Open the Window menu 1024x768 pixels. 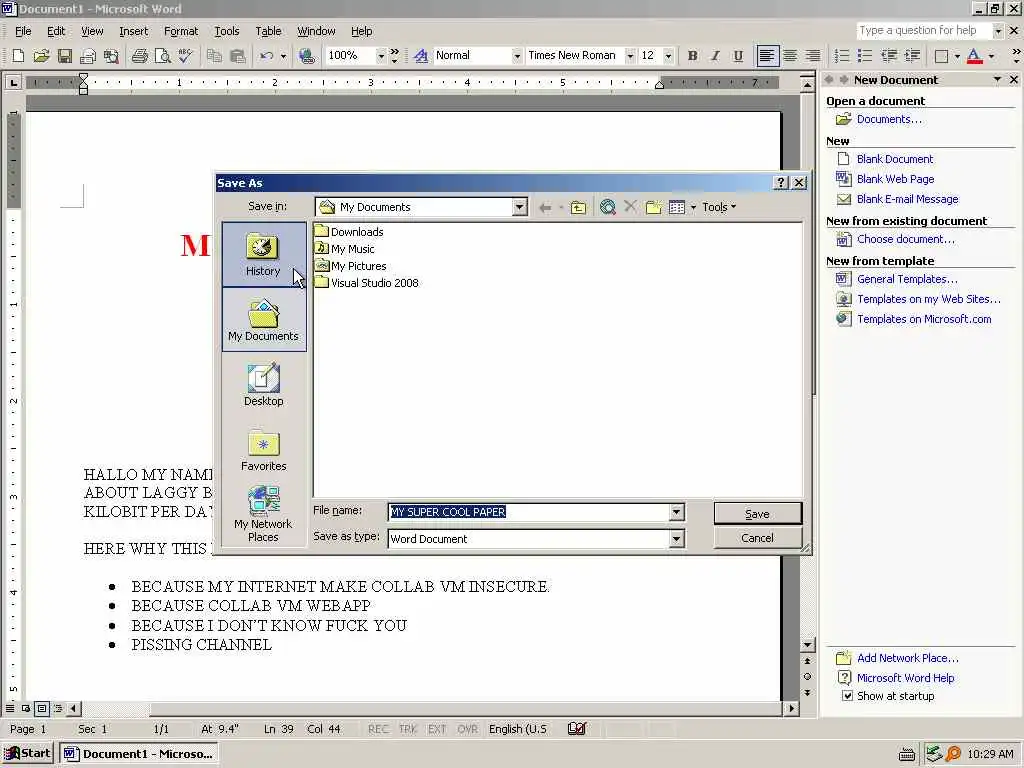click(x=316, y=31)
